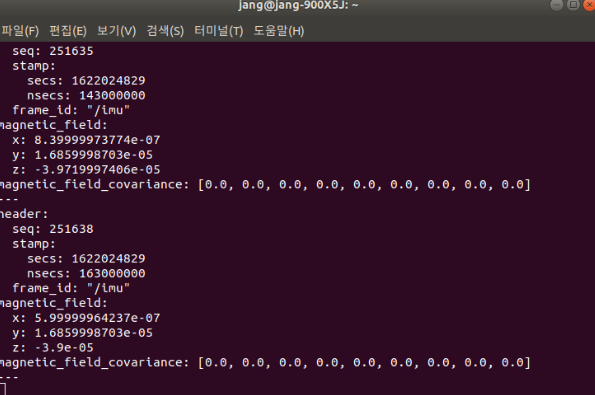Image resolution: width=595 pixels, height=395 pixels.
Task: Close the terminal window
Action: pyautogui.click(x=589, y=5)
